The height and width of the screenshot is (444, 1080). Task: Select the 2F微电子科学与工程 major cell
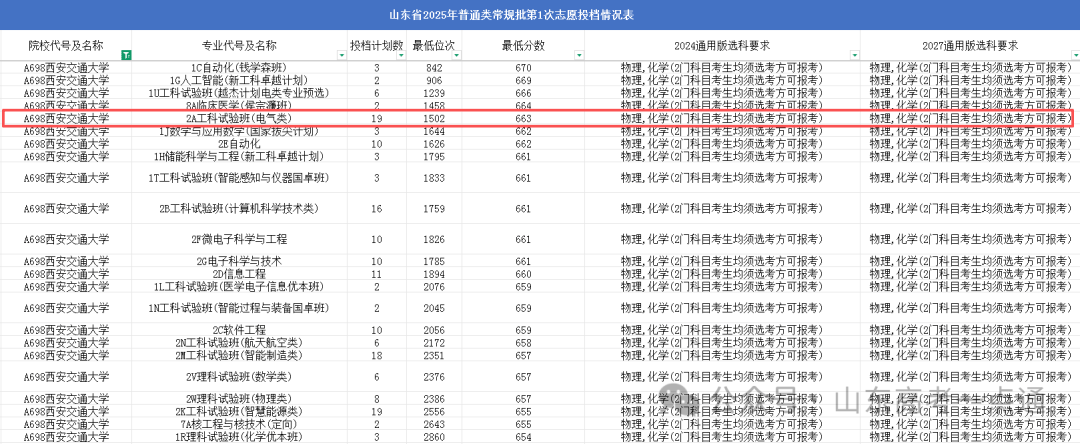pyautogui.click(x=239, y=239)
